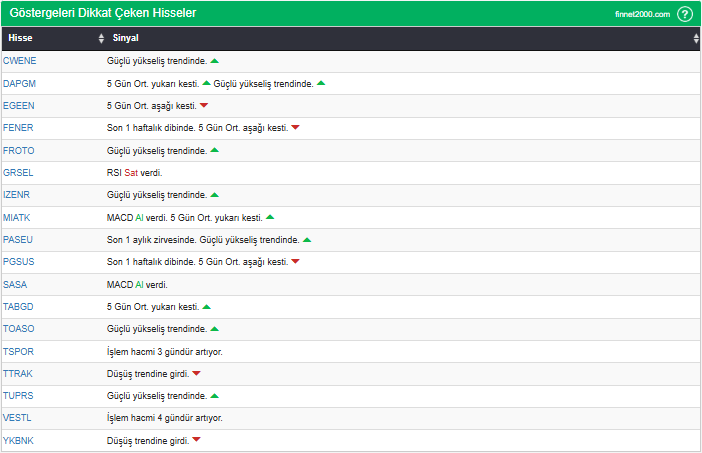Image resolution: width=702 pixels, height=453 pixels.
Task: Sort the table by Sinyal column arrows
Action: [696, 39]
